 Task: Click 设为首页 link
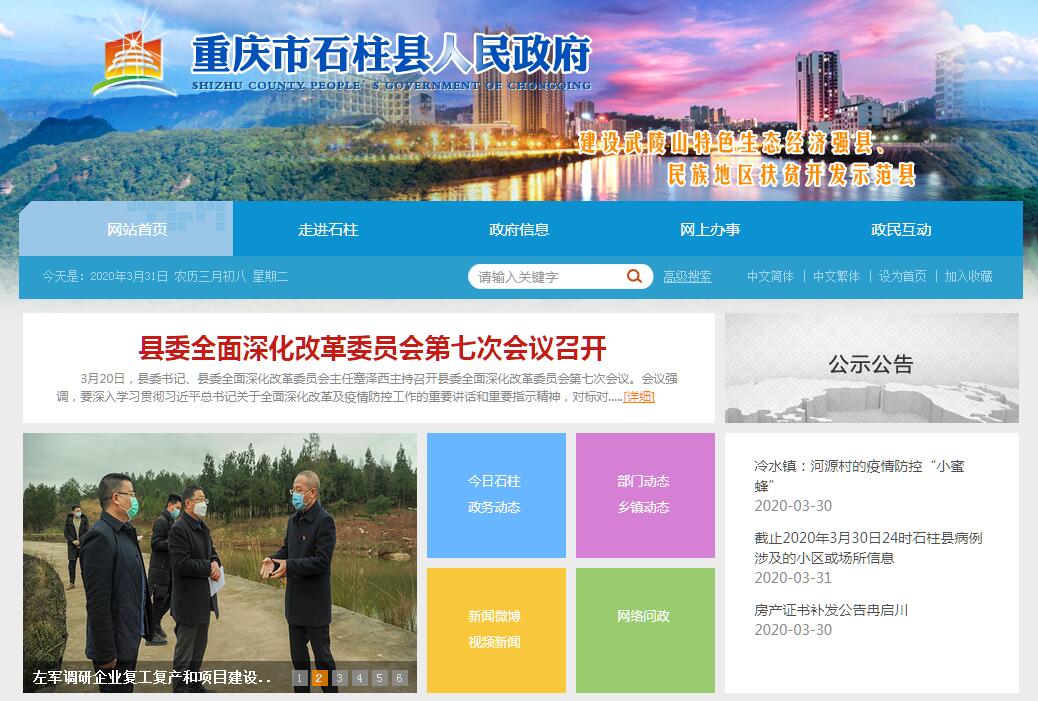pos(902,277)
